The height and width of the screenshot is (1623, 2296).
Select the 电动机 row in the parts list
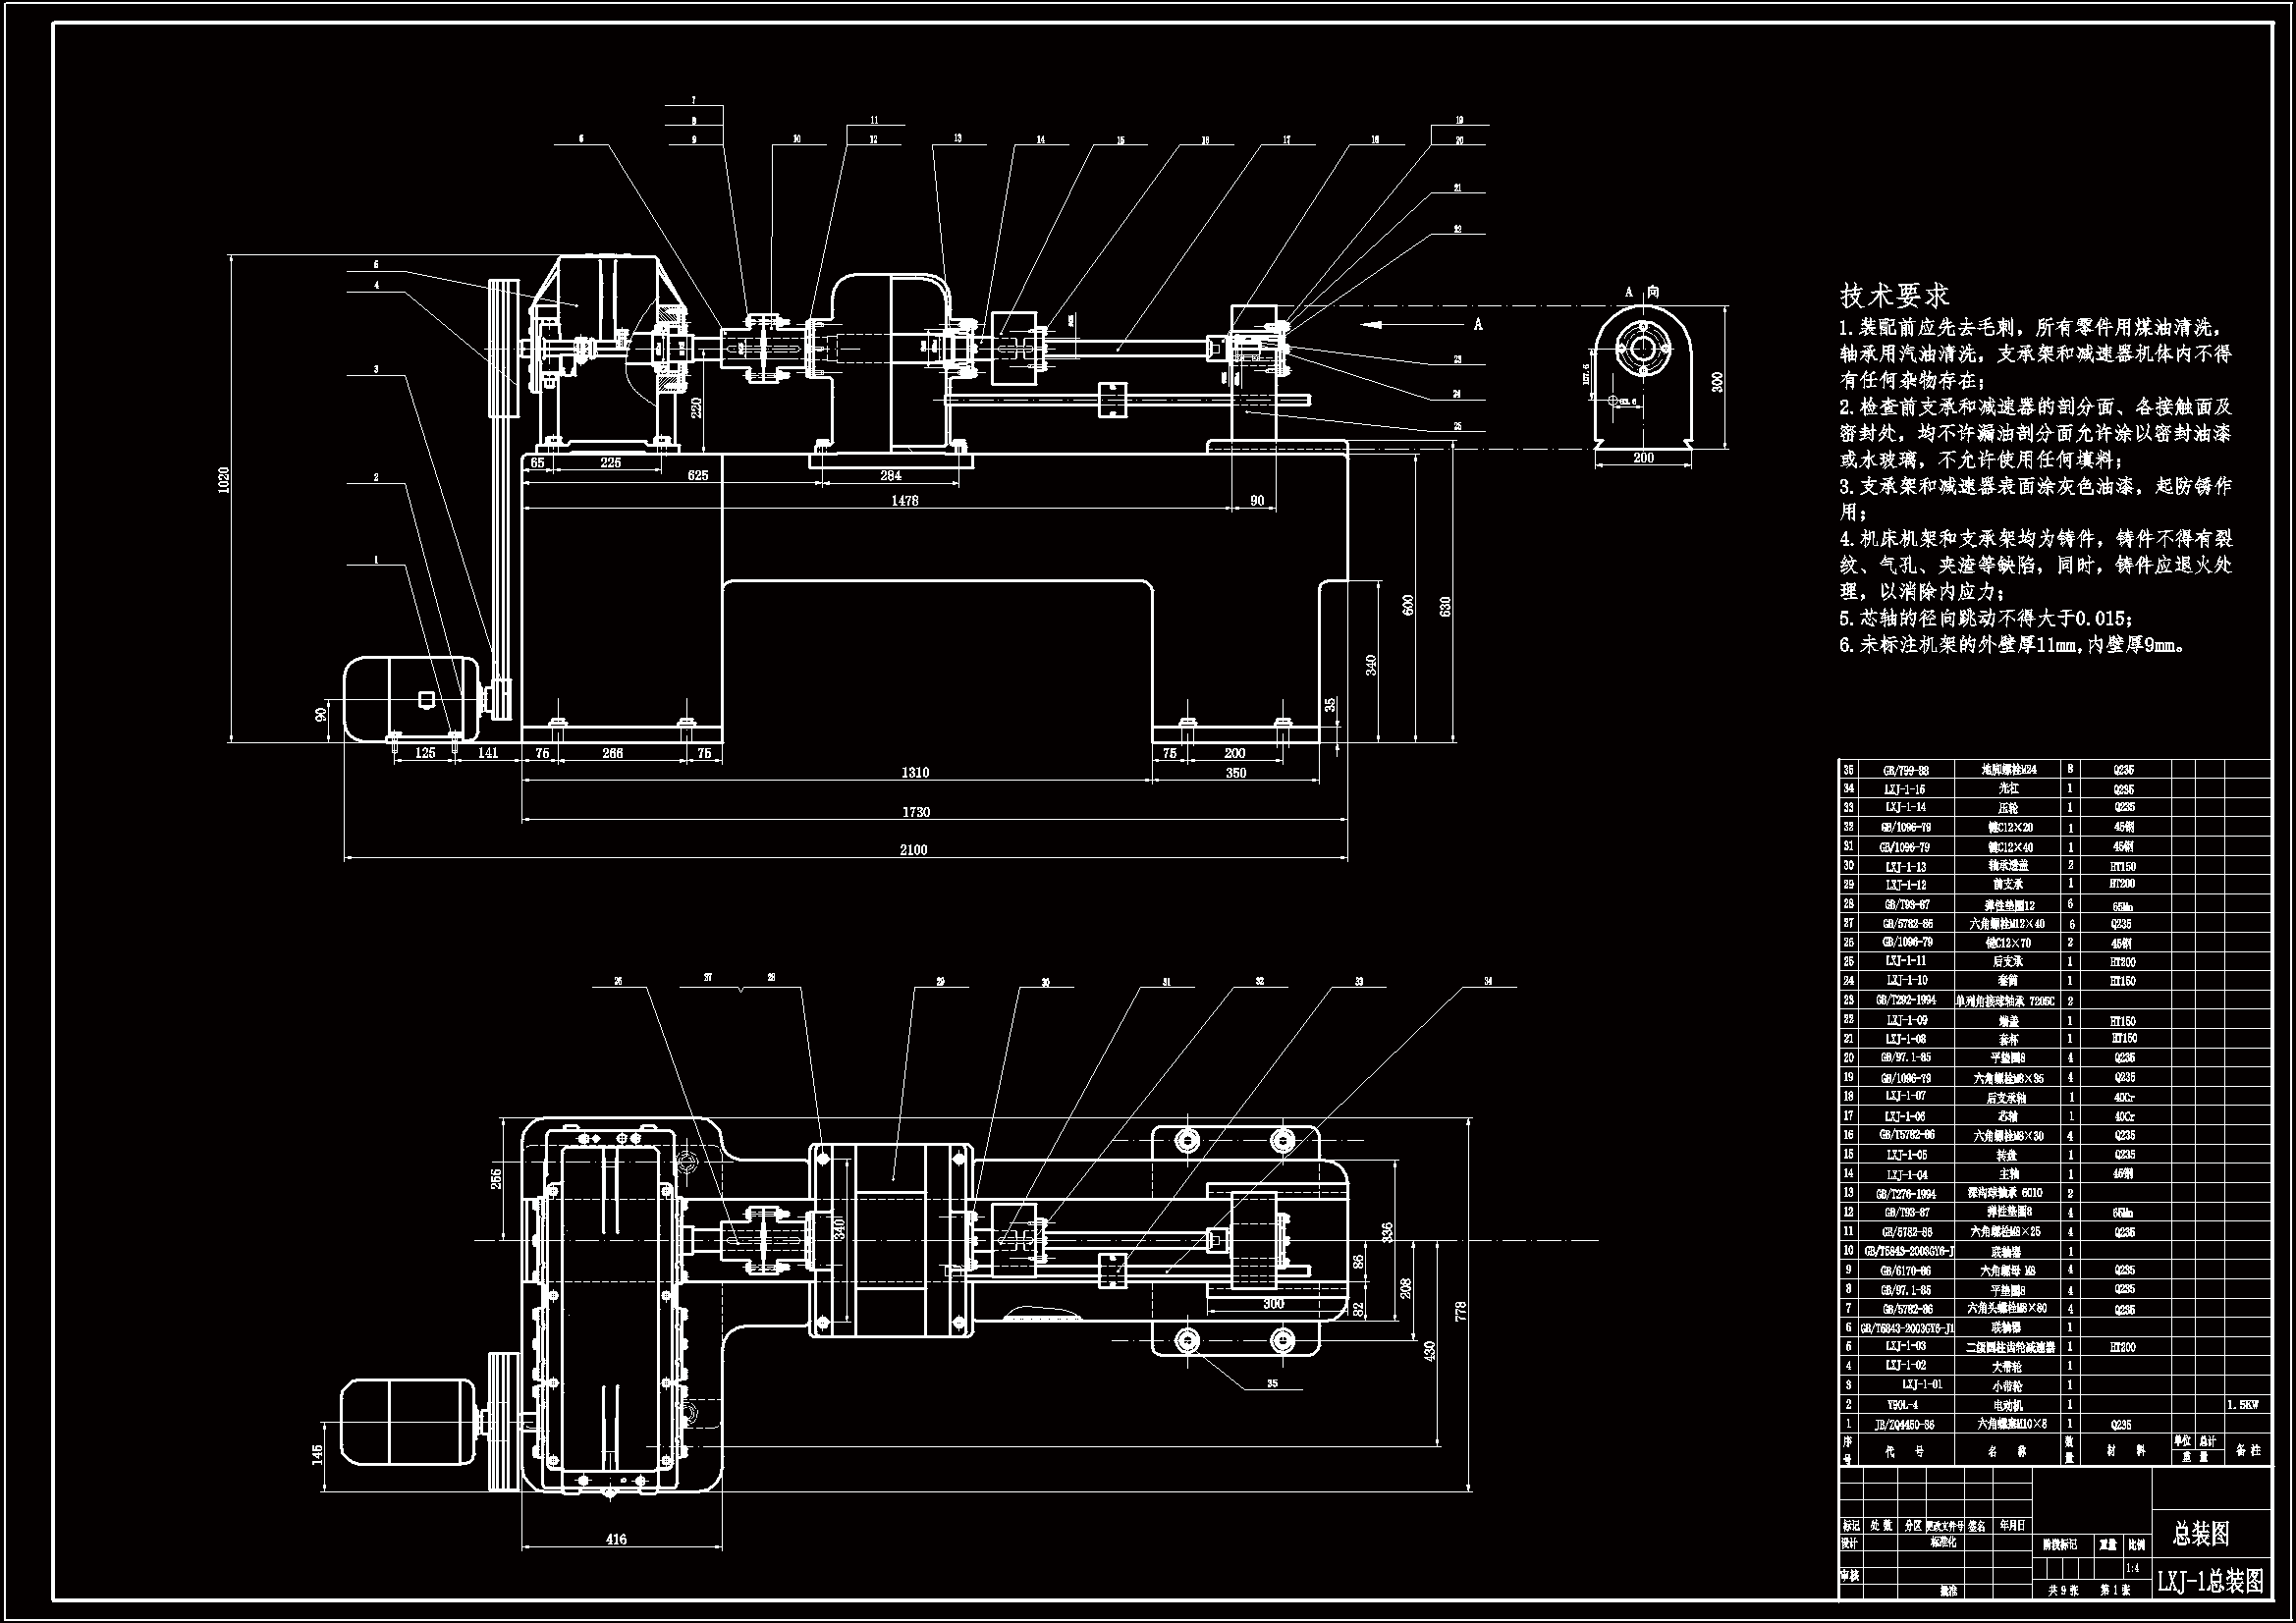2007,1405
